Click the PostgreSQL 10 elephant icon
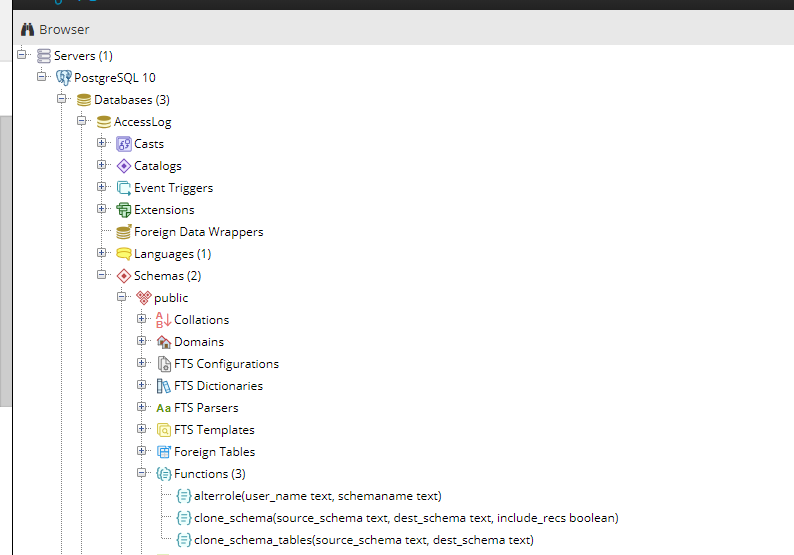Screen dimensions: 794x555 click(x=64, y=77)
